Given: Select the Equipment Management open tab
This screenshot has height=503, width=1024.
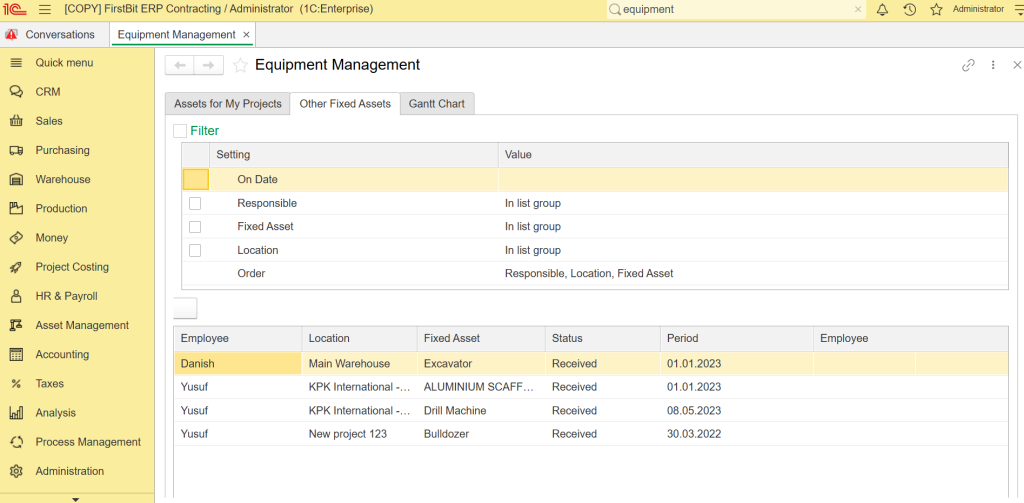Looking at the screenshot, I should click(176, 35).
